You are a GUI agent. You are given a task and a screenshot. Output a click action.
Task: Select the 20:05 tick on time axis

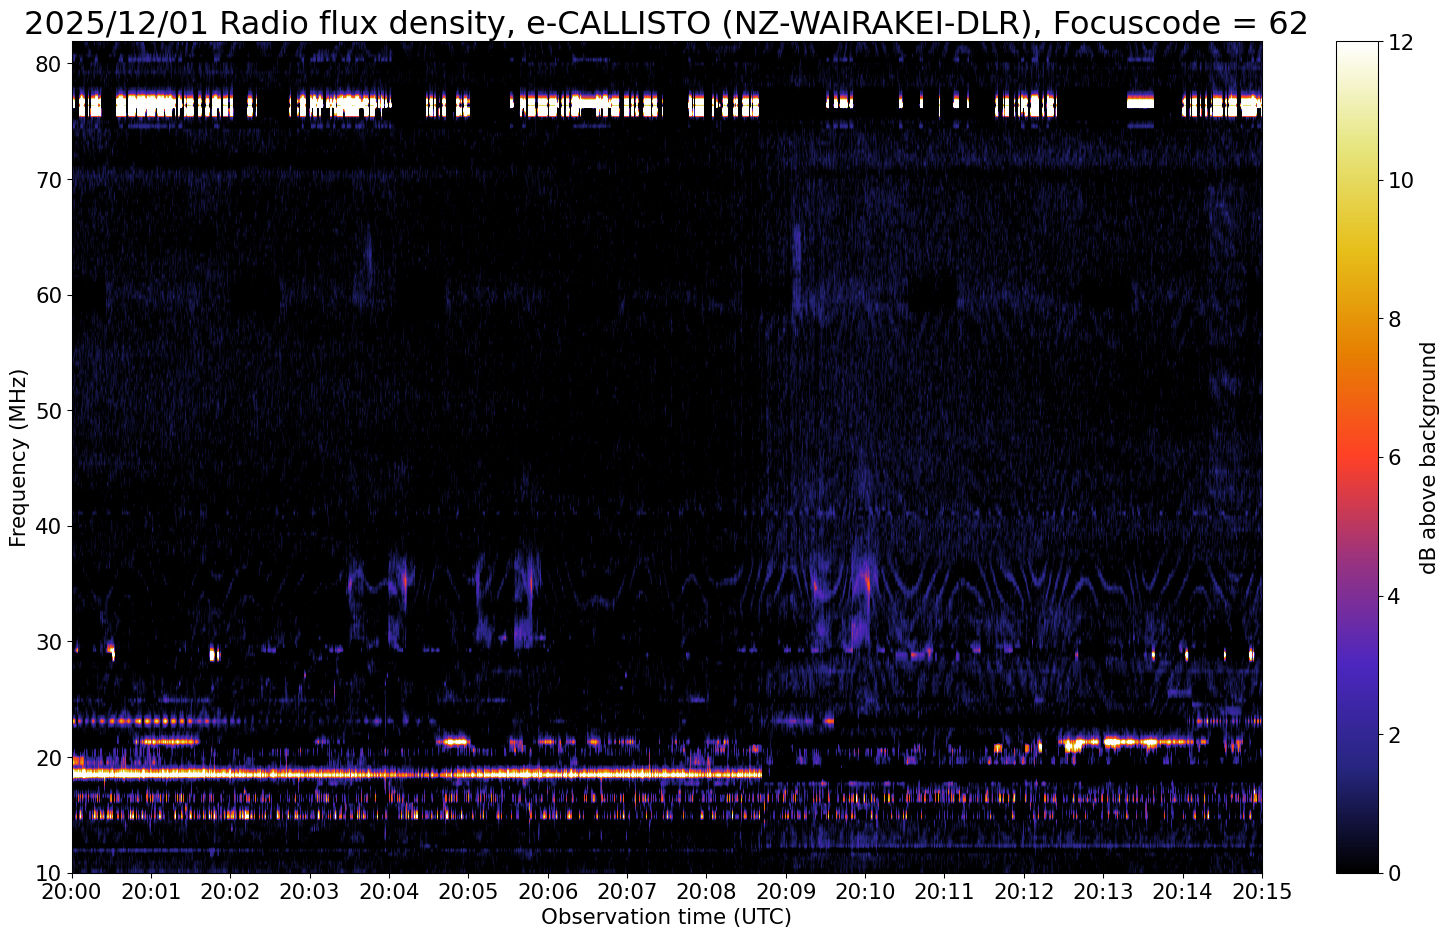(468, 891)
